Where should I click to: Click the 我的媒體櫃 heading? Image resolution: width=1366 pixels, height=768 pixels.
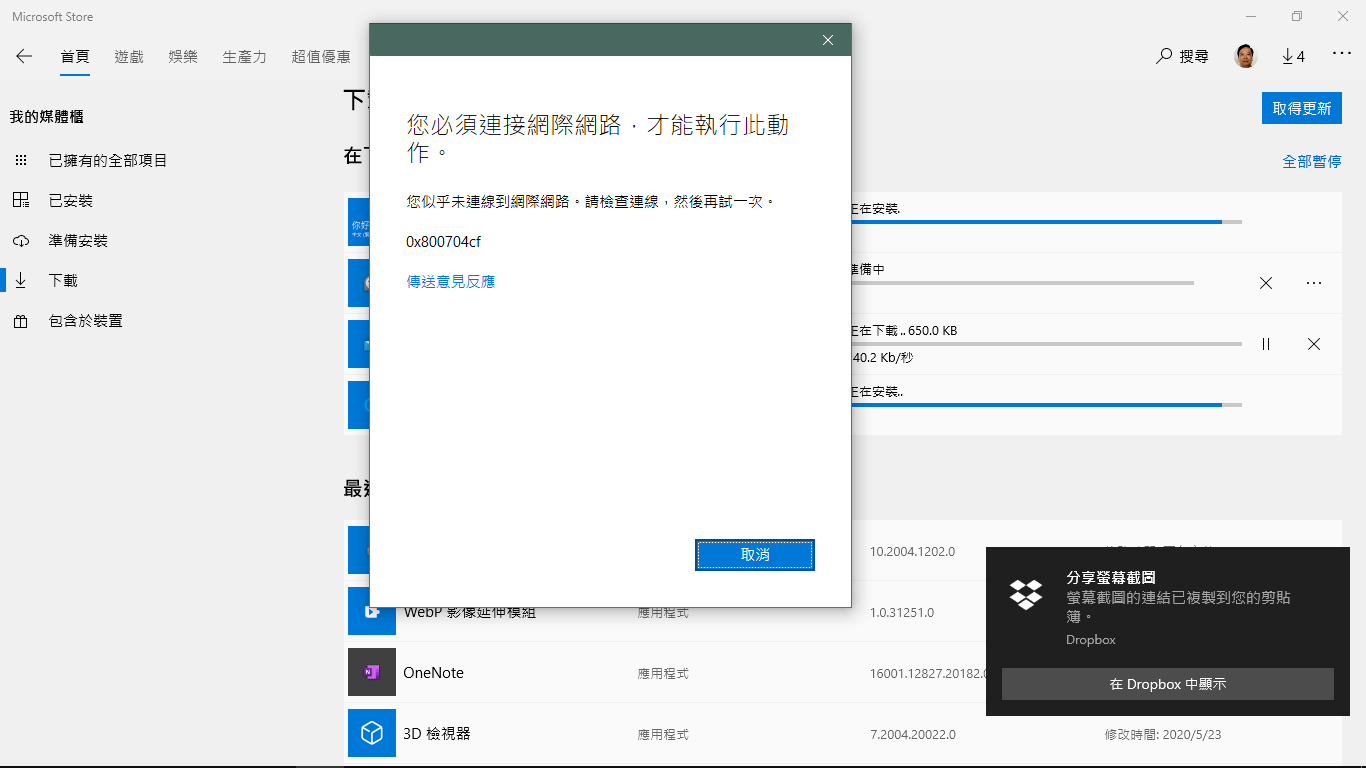[x=47, y=117]
